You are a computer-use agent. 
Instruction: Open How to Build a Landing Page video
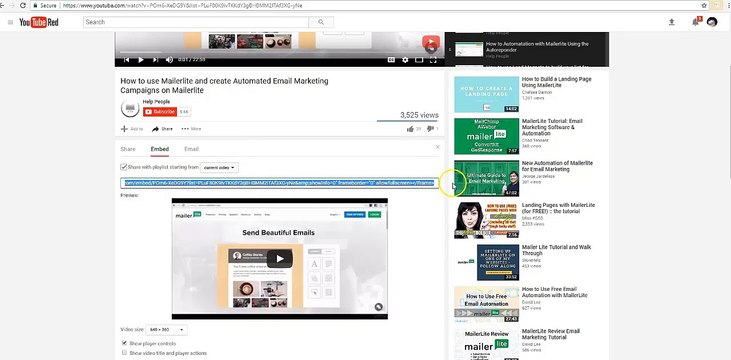tap(557, 82)
